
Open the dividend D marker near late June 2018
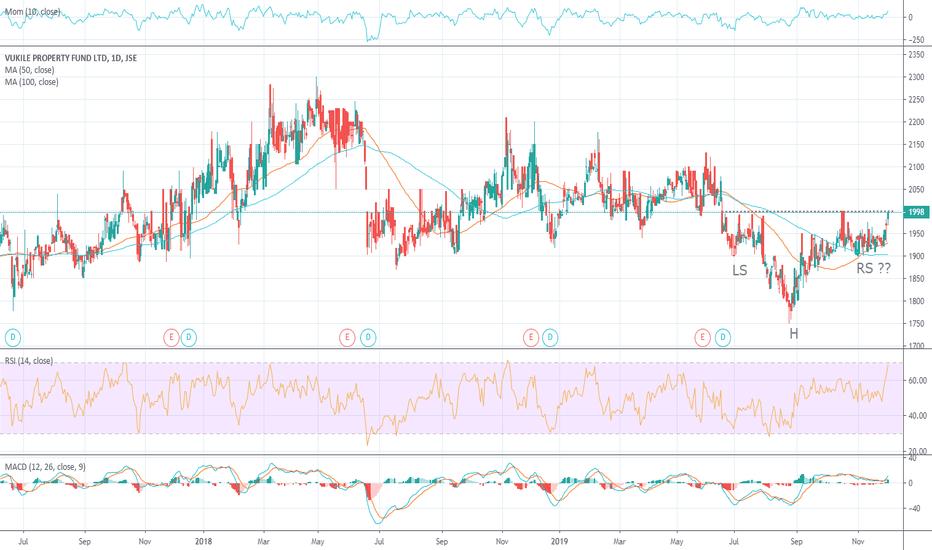368,338
